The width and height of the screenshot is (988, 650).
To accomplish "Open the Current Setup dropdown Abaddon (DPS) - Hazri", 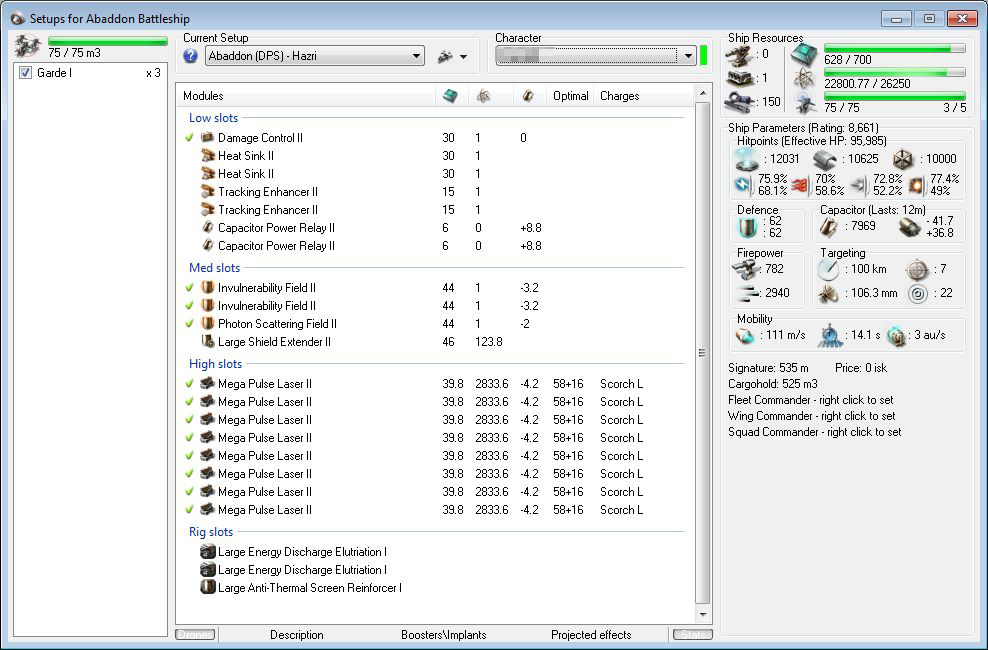I will tap(314, 56).
